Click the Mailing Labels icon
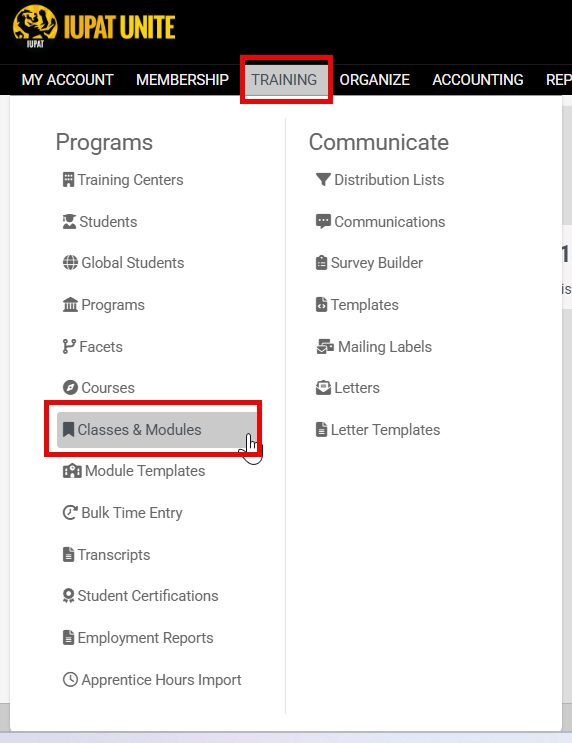Viewport: 572px width, 743px height. (325, 347)
